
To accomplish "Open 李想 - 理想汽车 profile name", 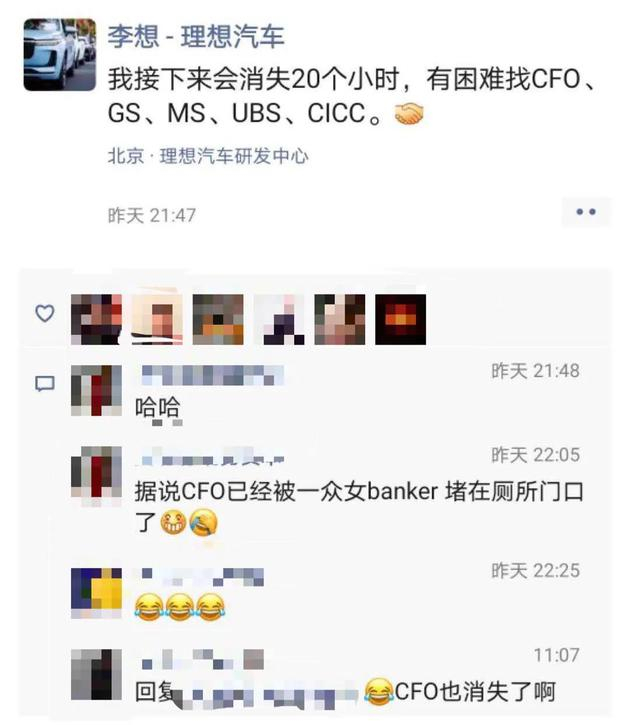I will point(196,36).
